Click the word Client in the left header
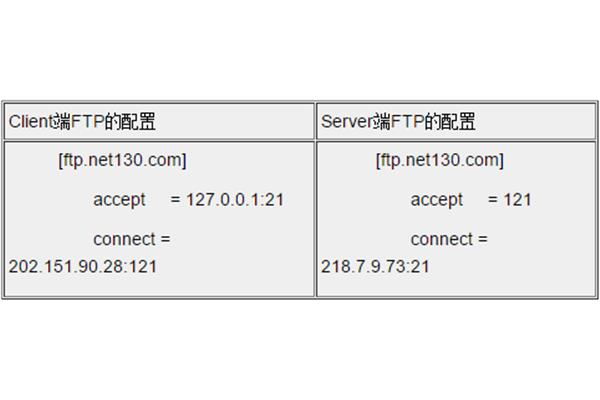 coord(31,121)
